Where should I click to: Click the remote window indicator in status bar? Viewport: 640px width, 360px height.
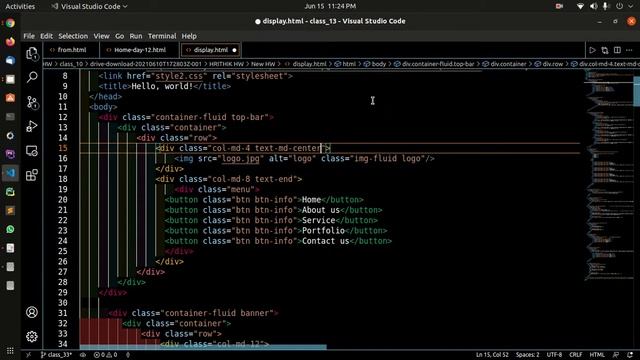tap(28, 355)
